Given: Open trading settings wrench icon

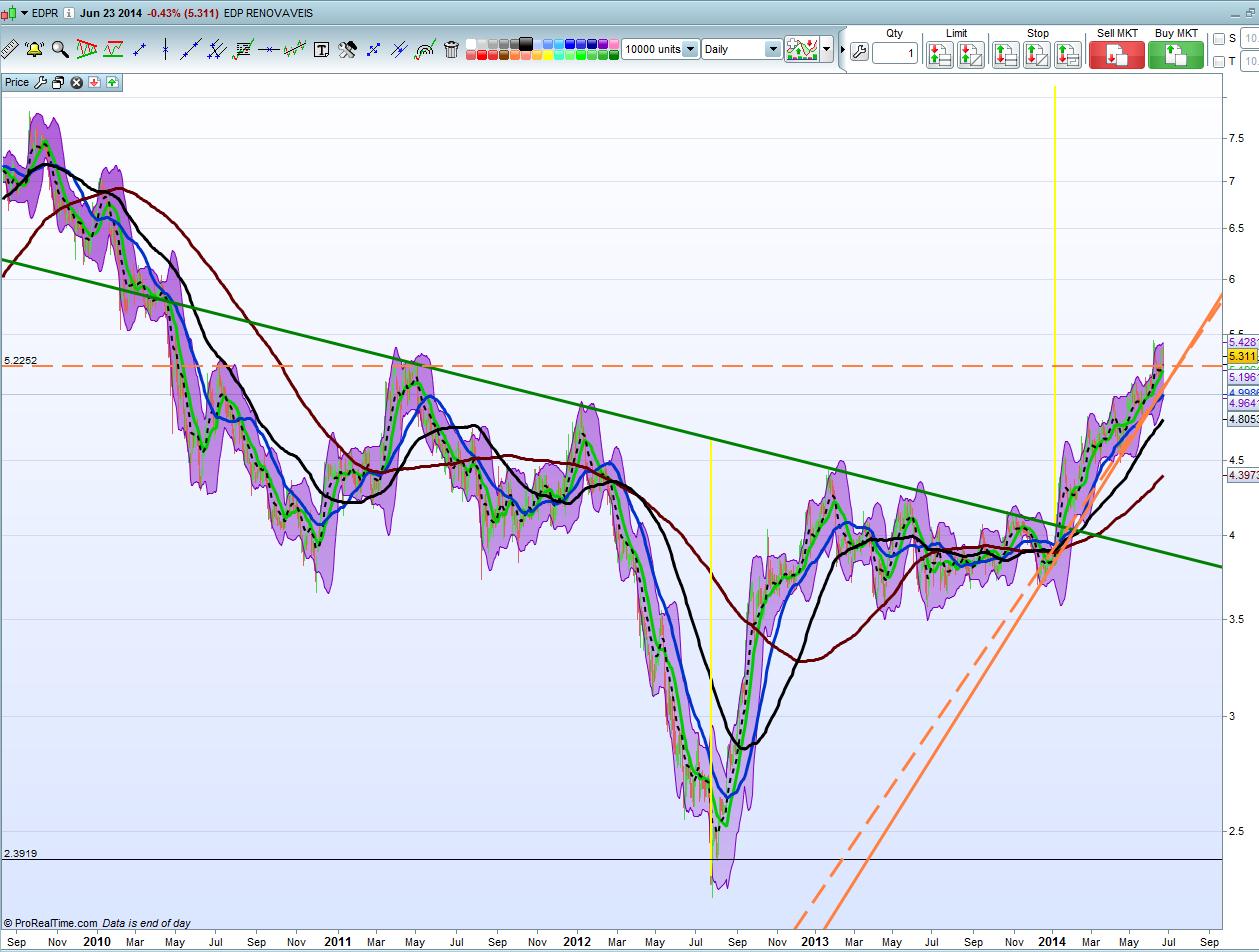Looking at the screenshot, I should [x=859, y=51].
